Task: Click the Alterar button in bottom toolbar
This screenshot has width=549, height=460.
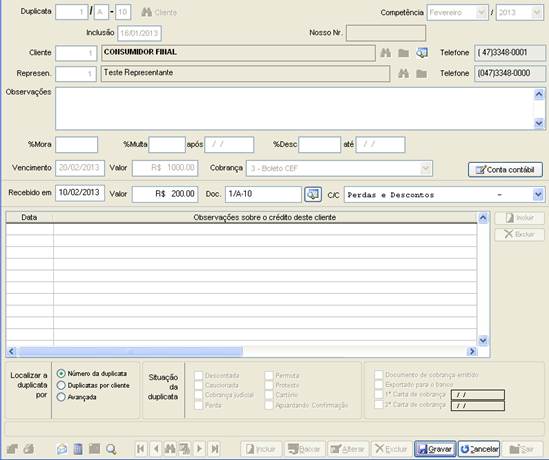Action: (x=348, y=449)
